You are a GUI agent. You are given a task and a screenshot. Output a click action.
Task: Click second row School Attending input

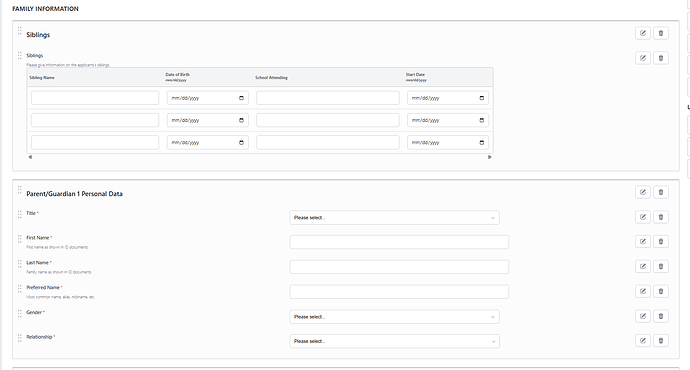(328, 120)
